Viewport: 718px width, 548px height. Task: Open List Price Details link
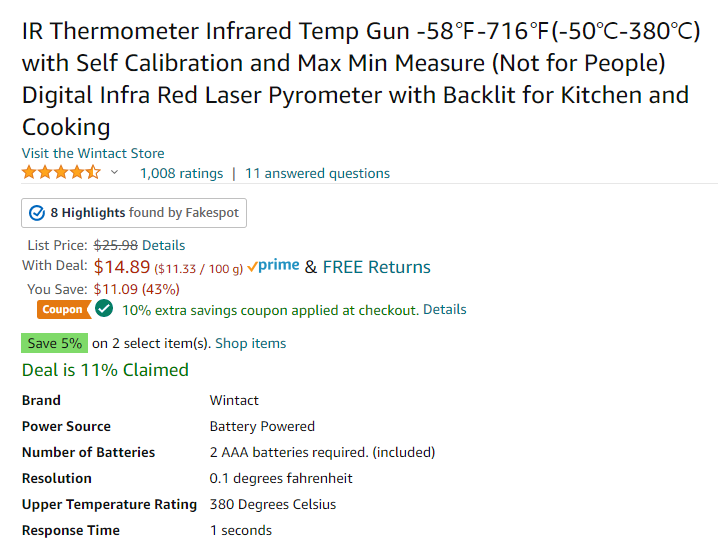[163, 245]
